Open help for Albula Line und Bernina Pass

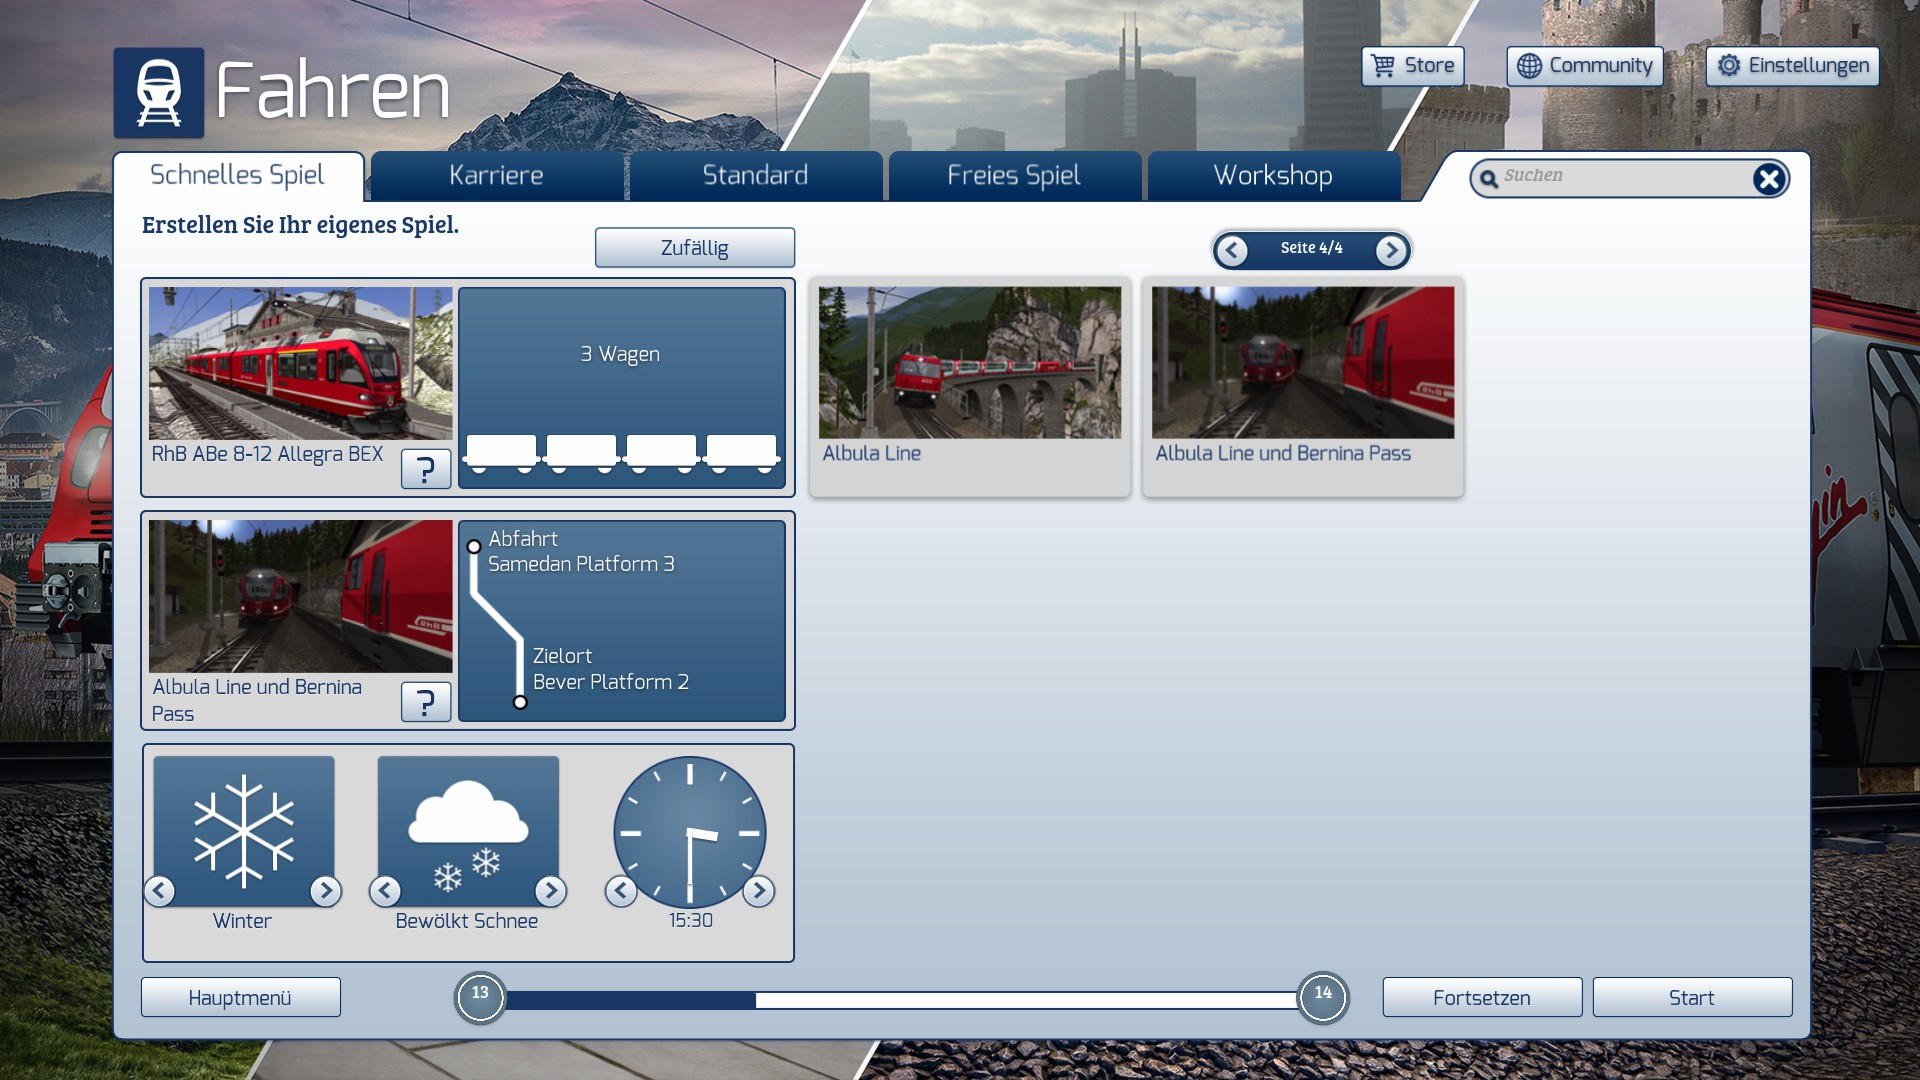pyautogui.click(x=425, y=702)
